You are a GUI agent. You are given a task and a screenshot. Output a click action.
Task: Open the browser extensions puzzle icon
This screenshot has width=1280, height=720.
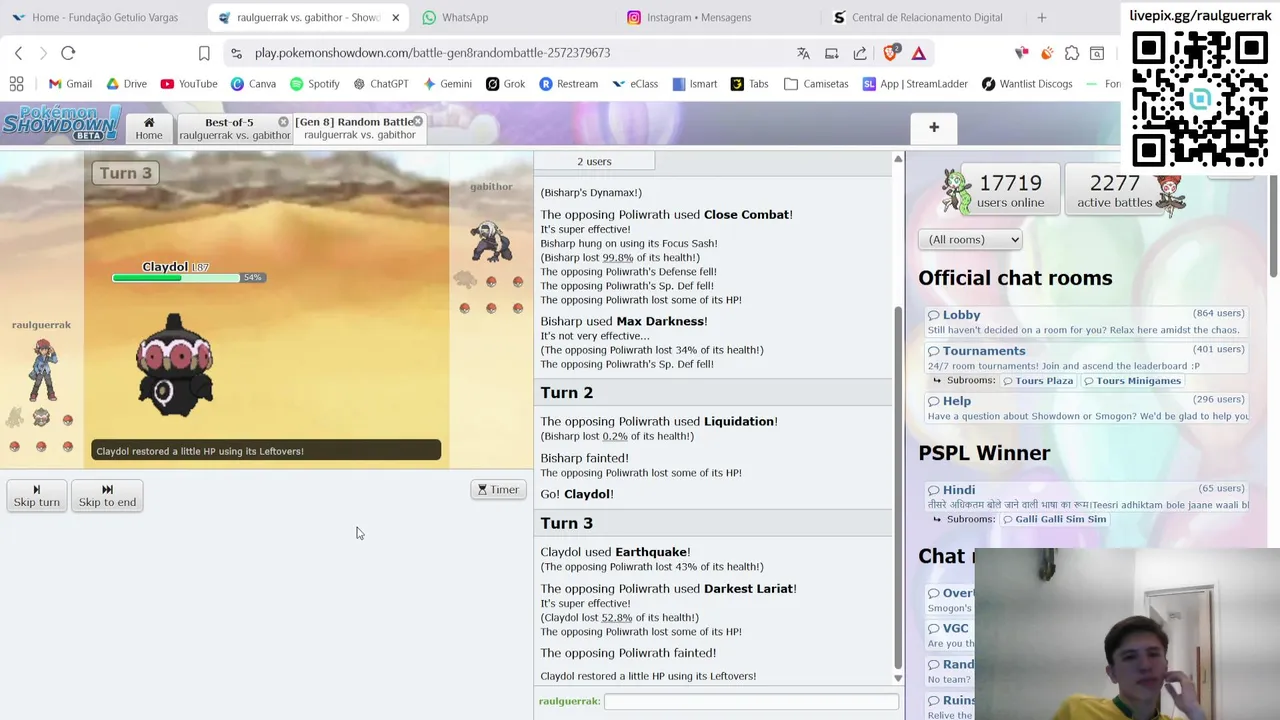1072,53
